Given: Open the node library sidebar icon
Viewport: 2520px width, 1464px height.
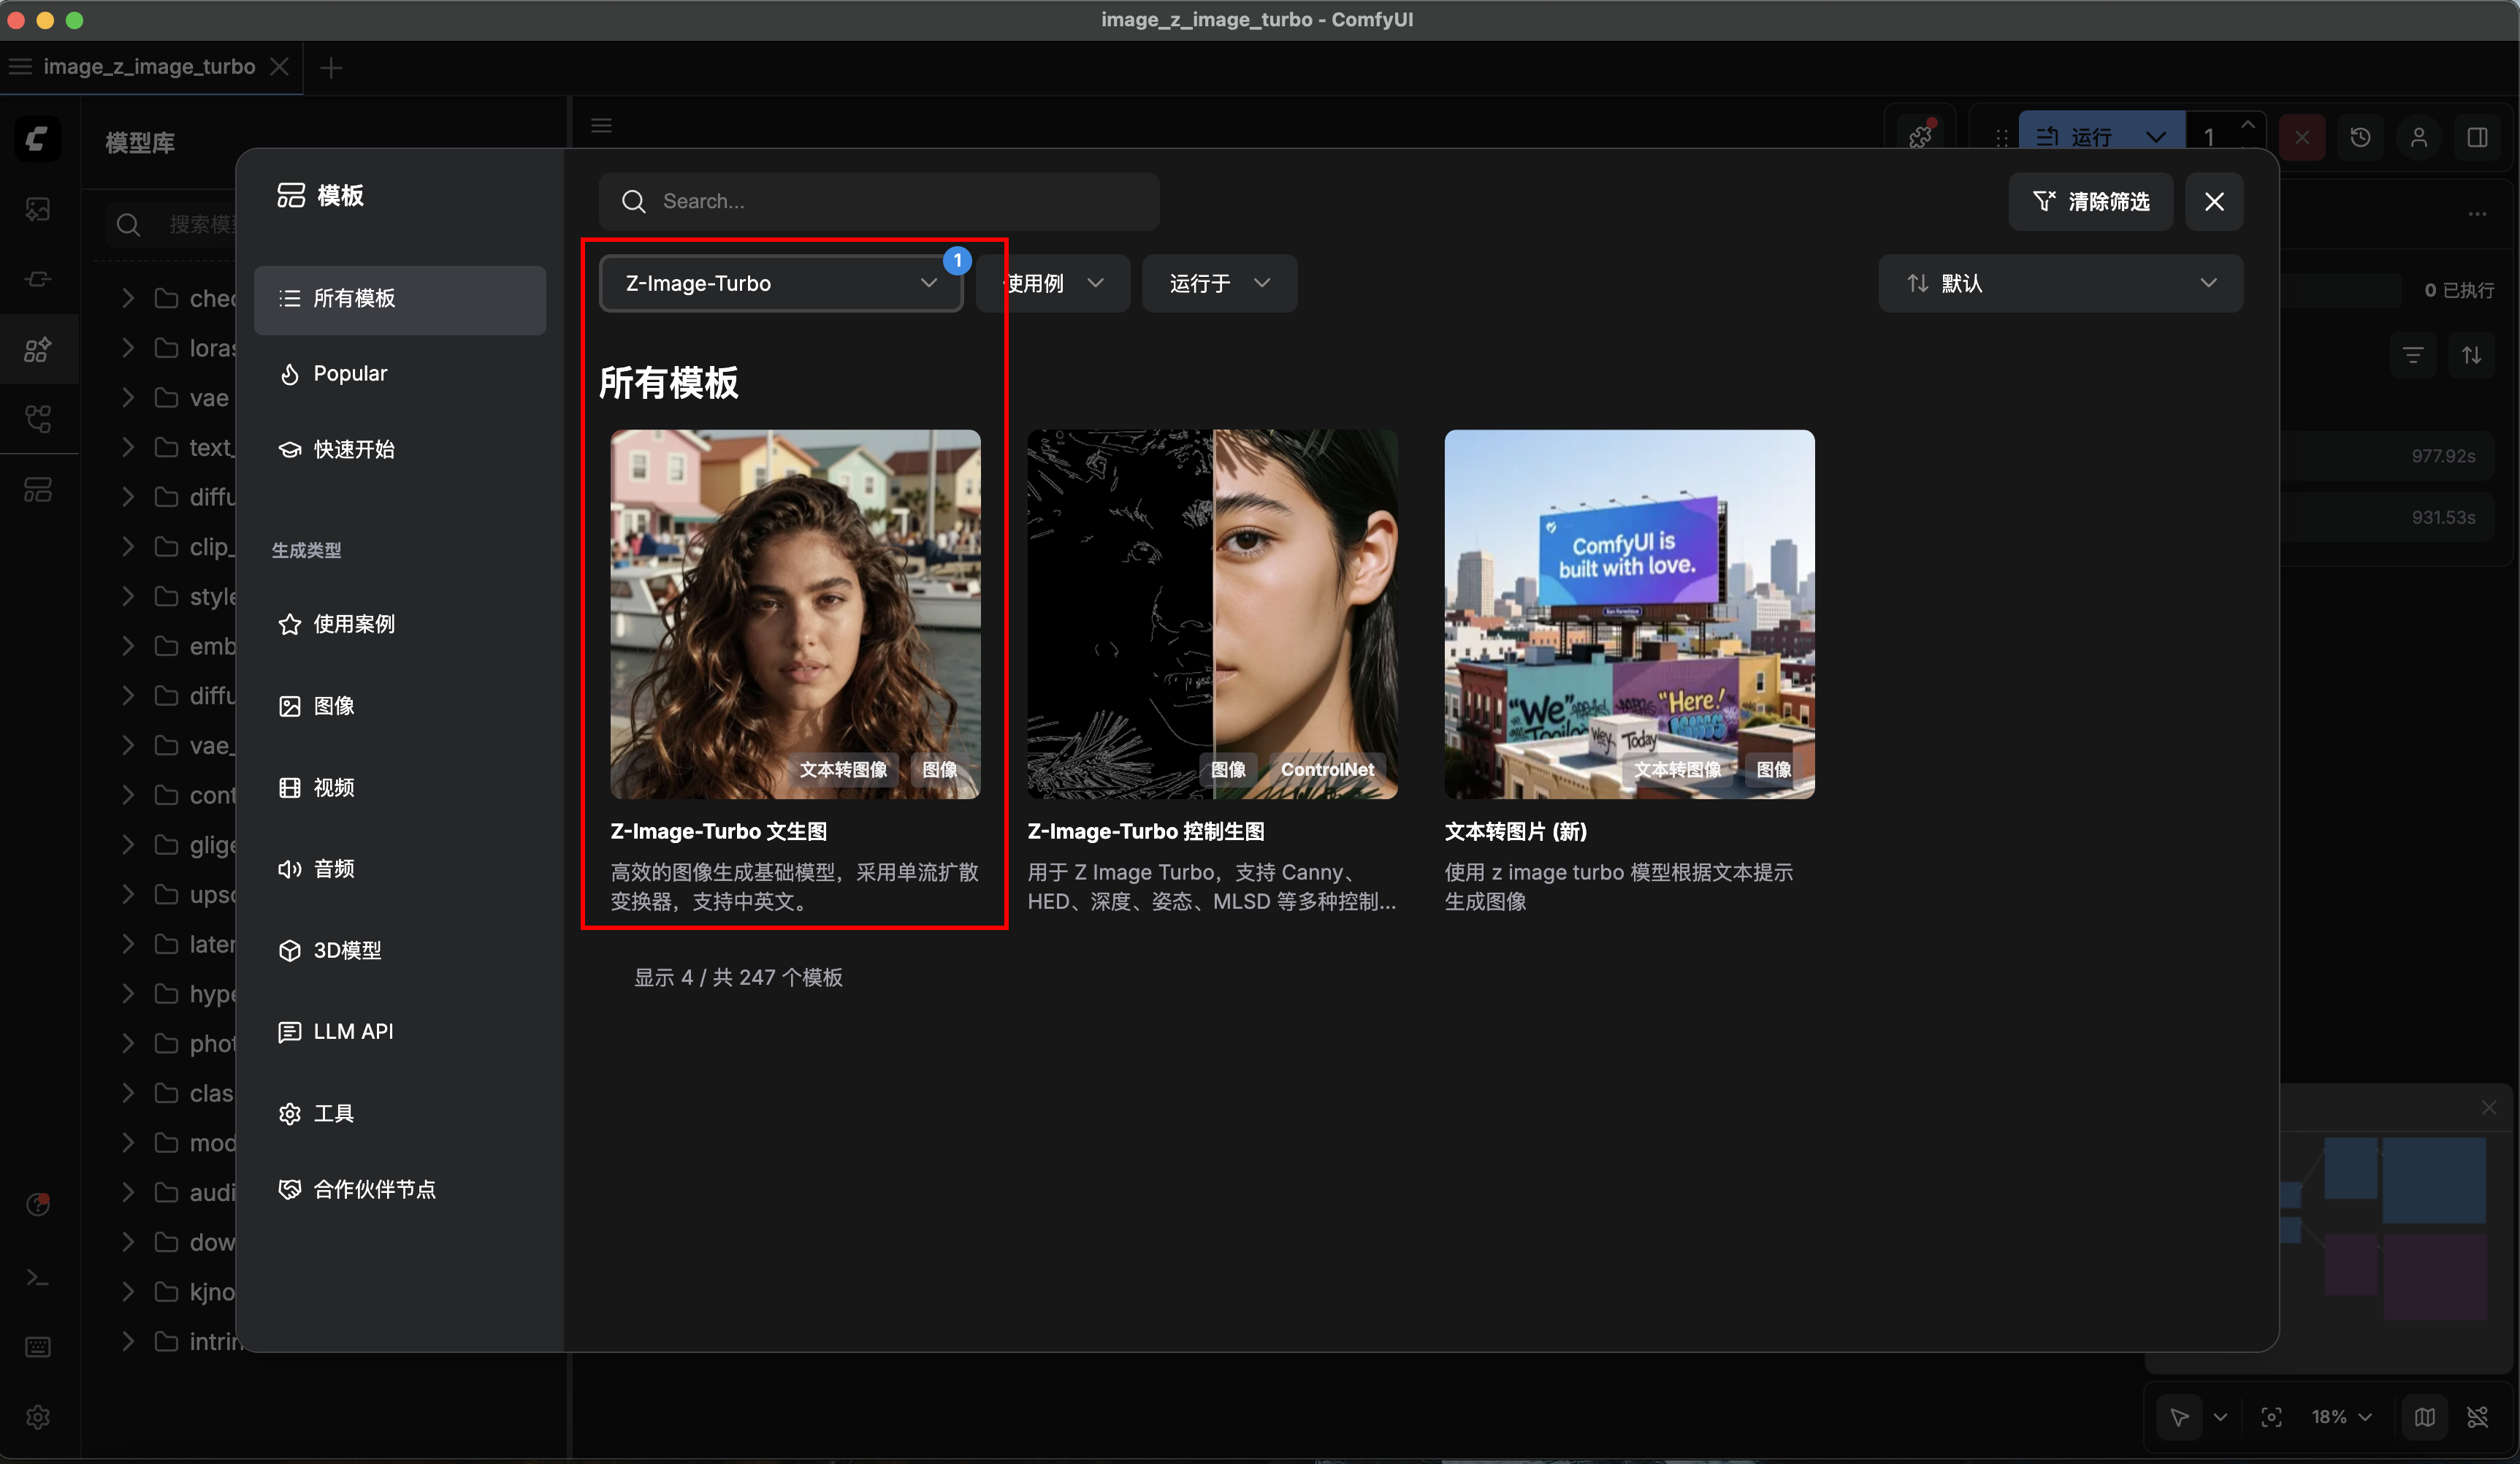Looking at the screenshot, I should (x=38, y=279).
